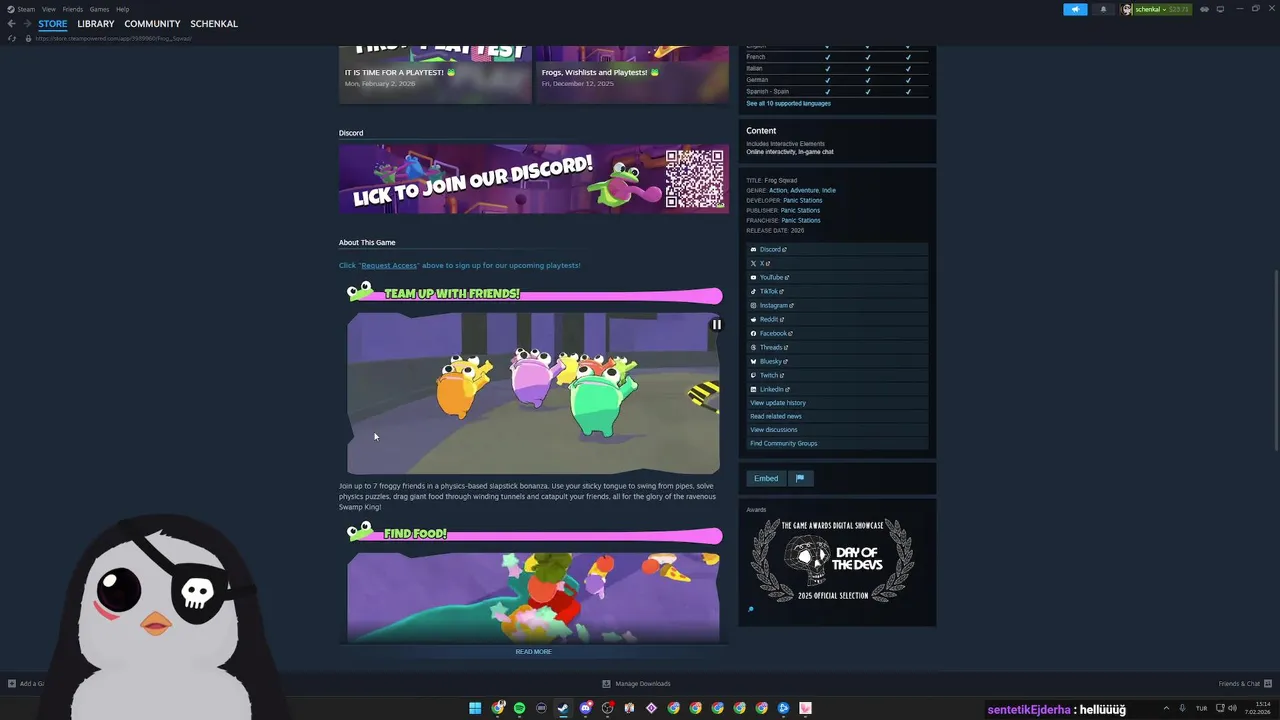Open the SCHENKAL profile tab
The height and width of the screenshot is (720, 1280).
pyautogui.click(x=214, y=23)
